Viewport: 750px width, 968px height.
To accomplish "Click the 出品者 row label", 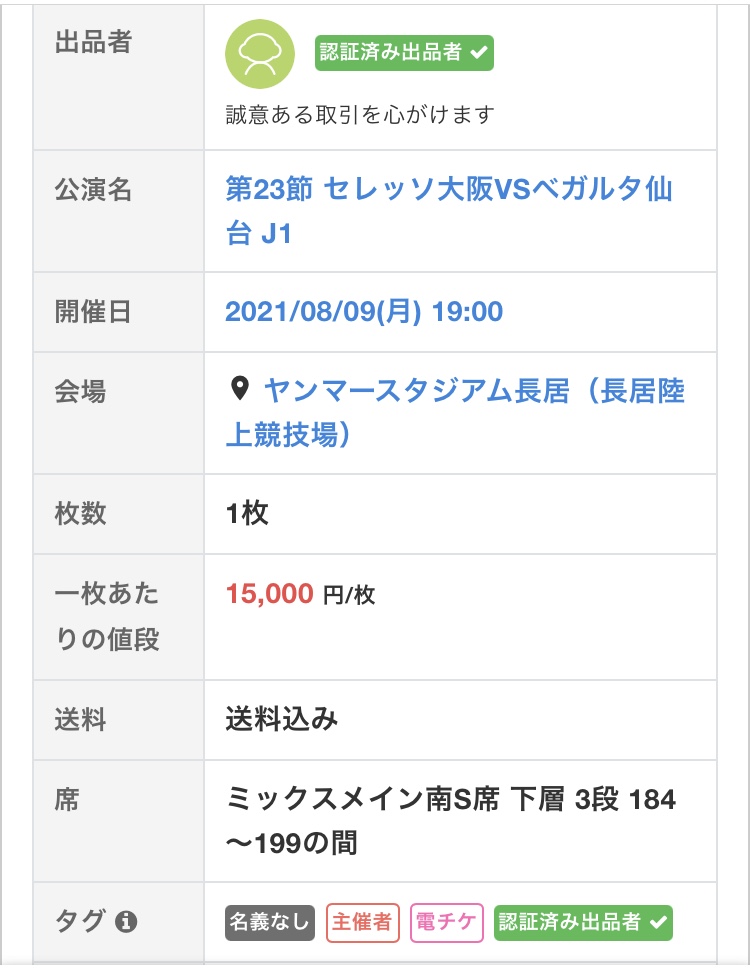I will tap(93, 42).
